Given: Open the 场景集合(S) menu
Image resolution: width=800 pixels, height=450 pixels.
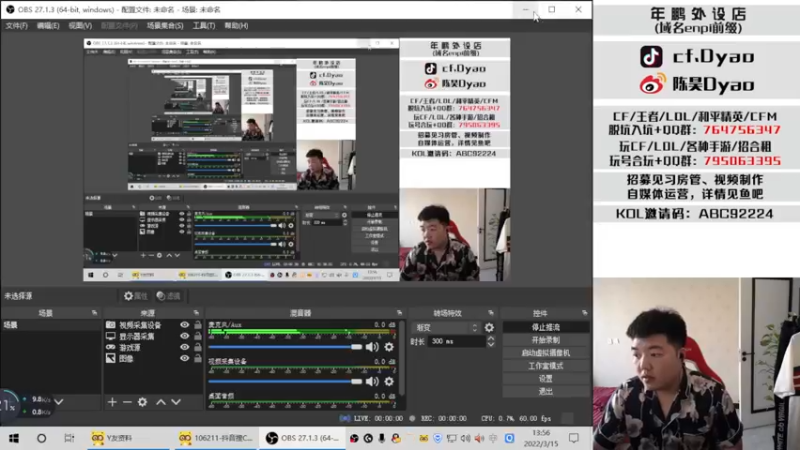Looking at the screenshot, I should pyautogui.click(x=165, y=26).
